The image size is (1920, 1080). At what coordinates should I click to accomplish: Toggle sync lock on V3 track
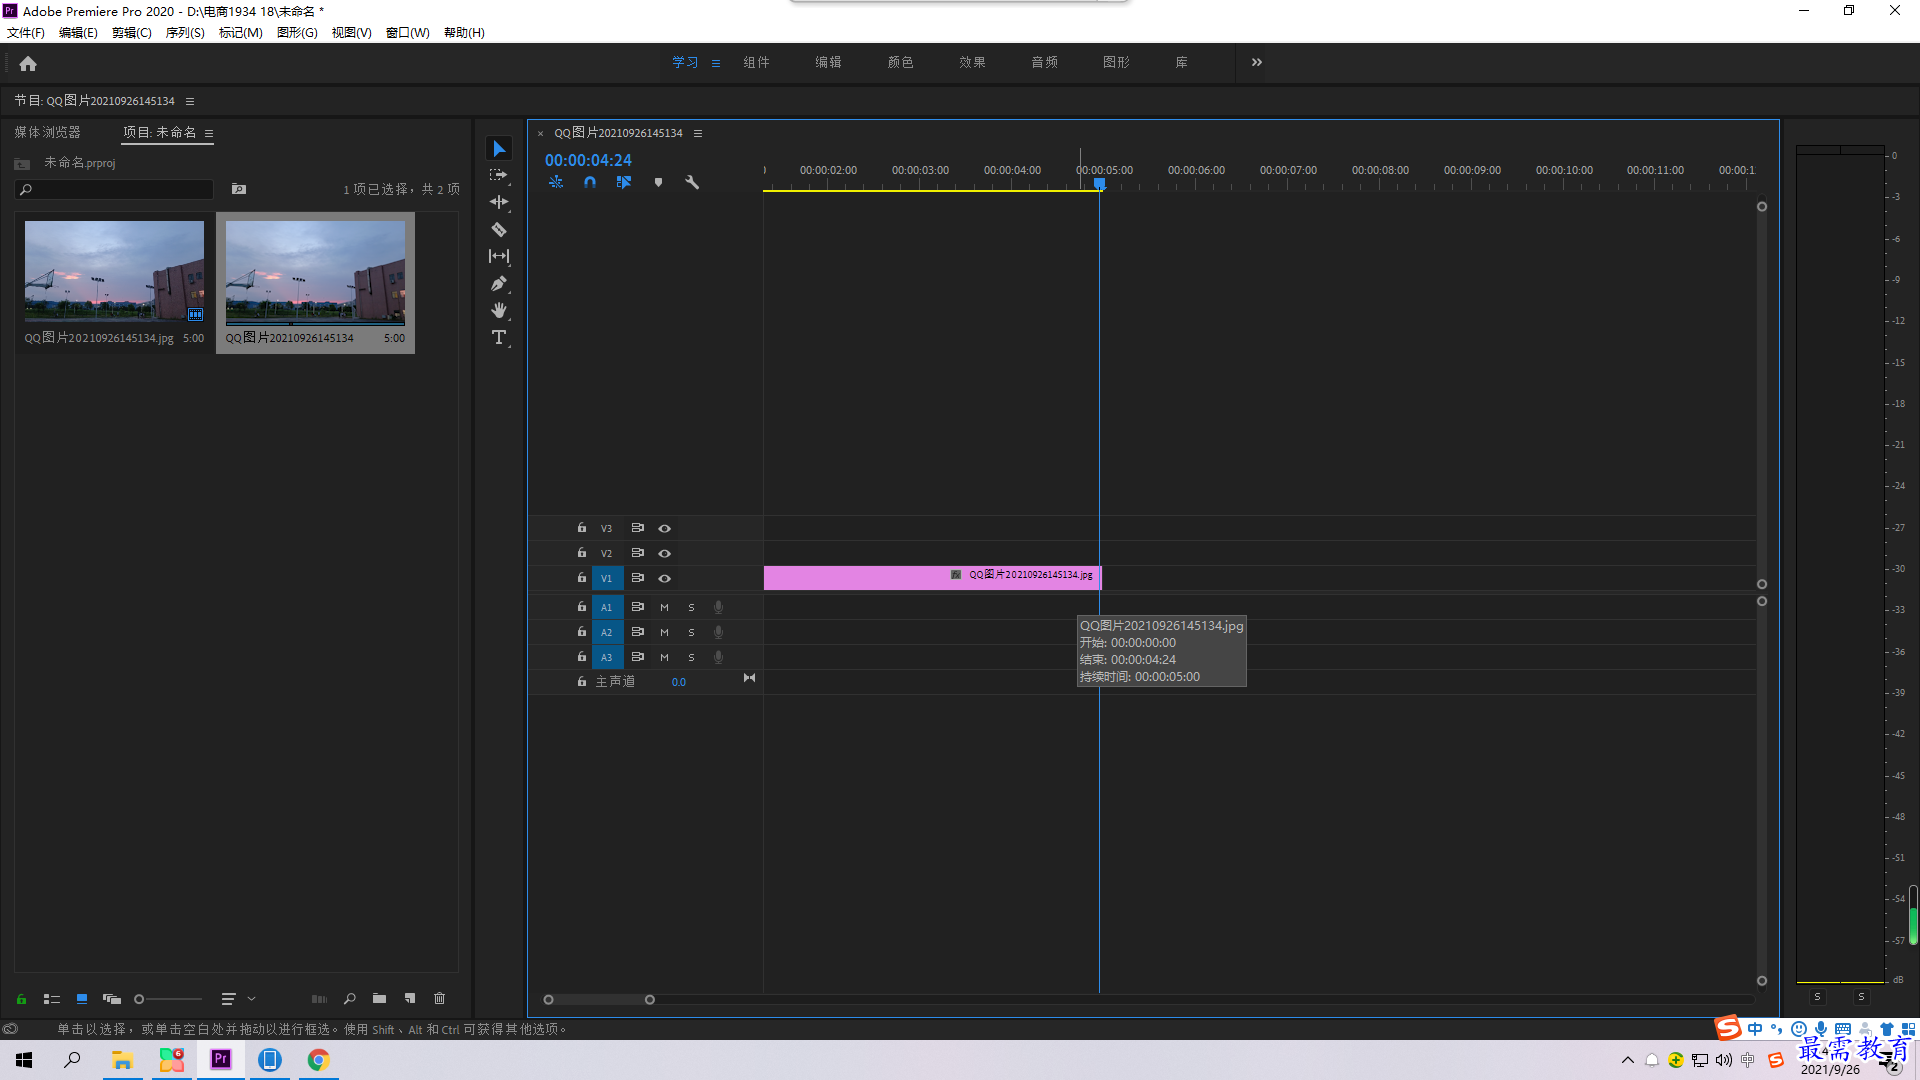(x=638, y=528)
